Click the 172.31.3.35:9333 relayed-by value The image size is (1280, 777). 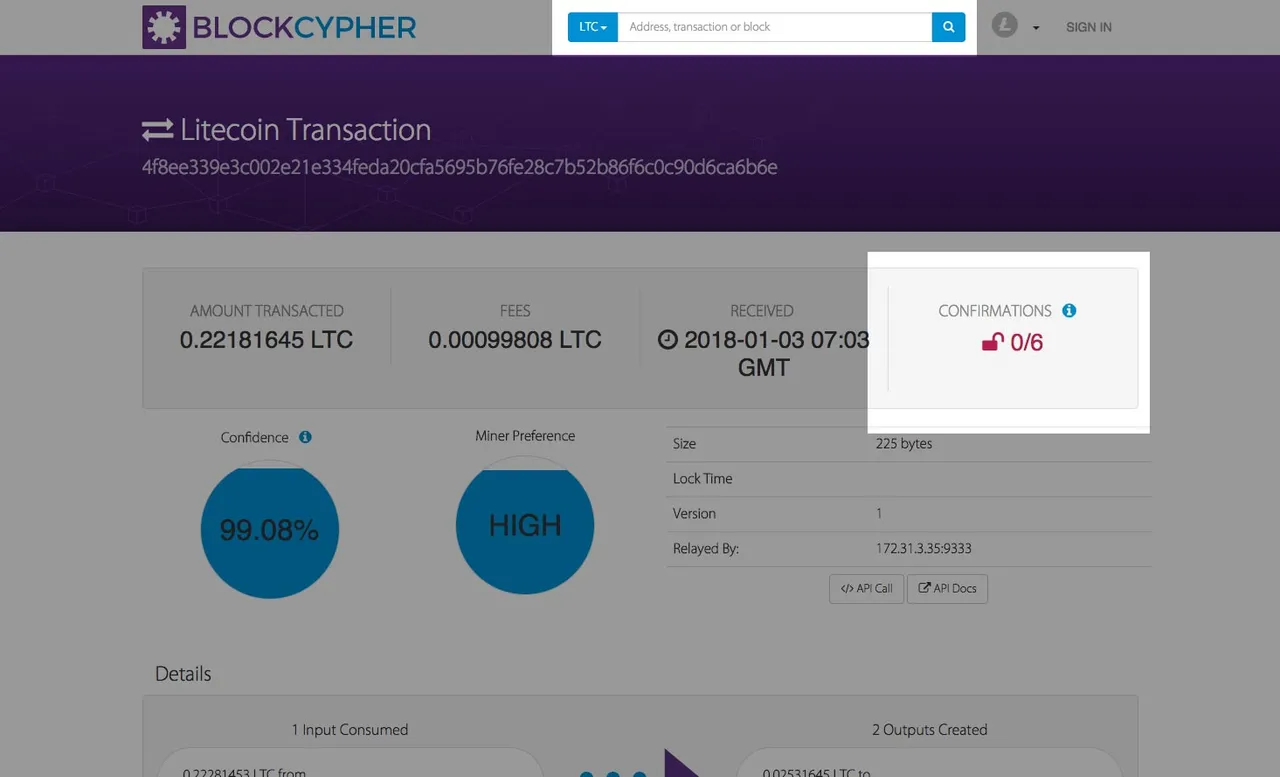click(x=924, y=548)
